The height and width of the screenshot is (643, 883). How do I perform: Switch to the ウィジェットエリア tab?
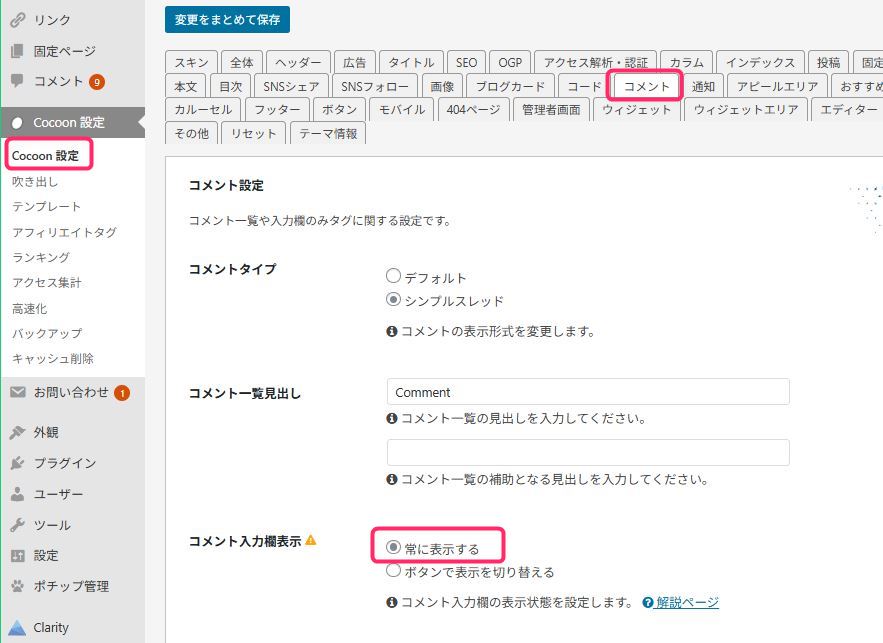pos(746,109)
